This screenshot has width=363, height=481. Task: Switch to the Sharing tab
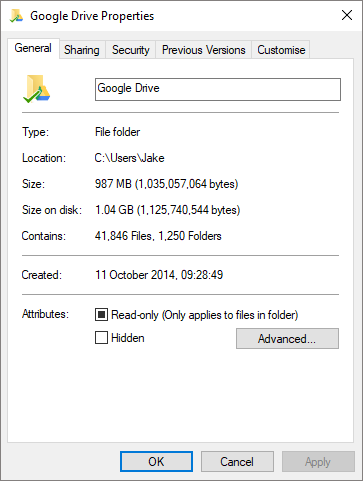tap(82, 50)
